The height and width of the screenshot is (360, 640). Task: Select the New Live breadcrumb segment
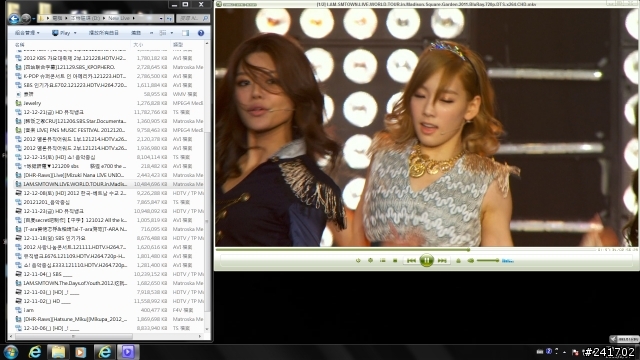(x=119, y=18)
